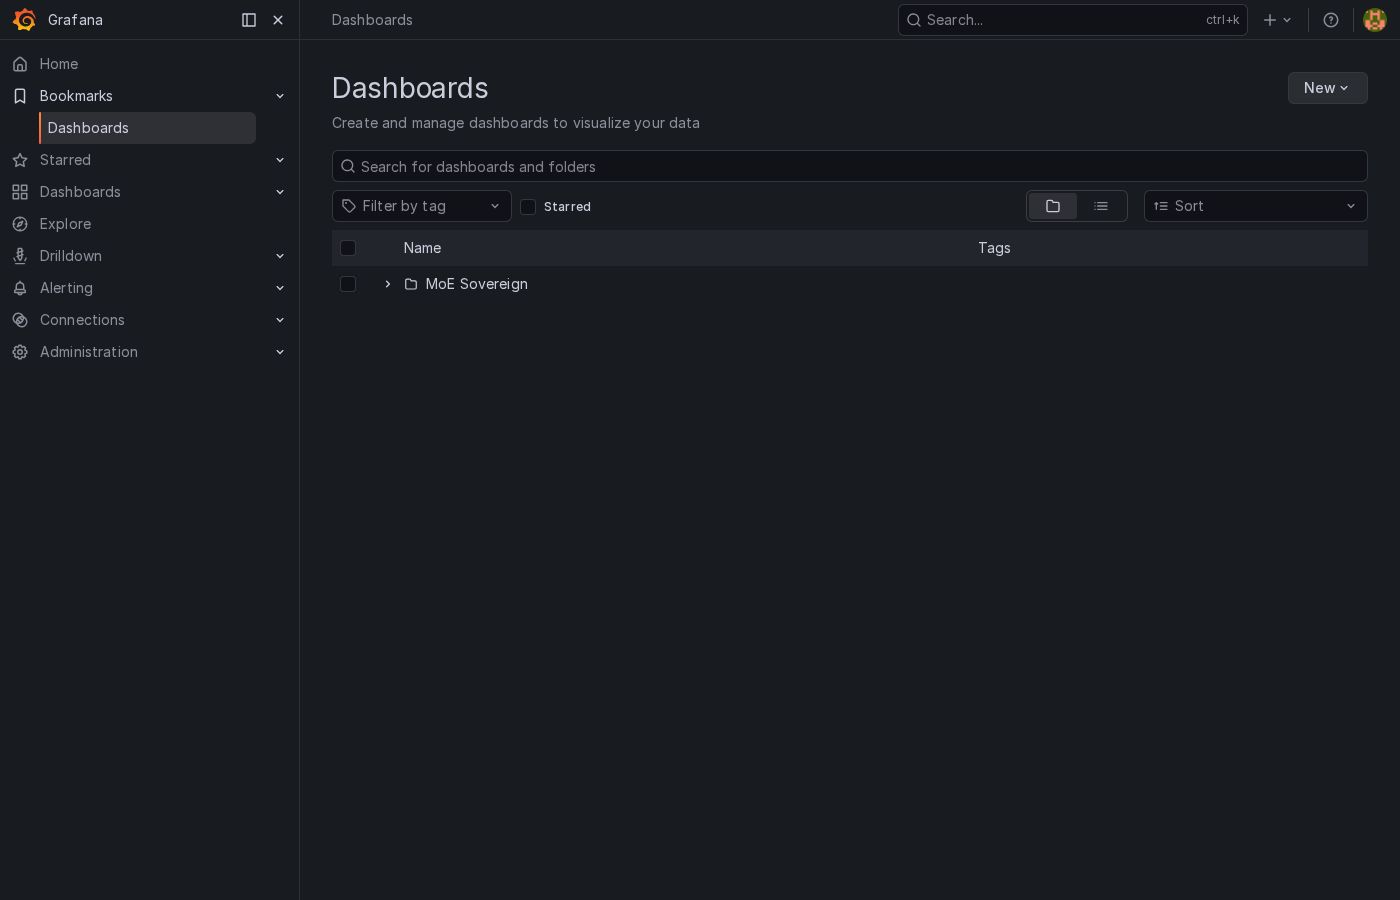Check the MoE Sovereign row checkbox
1400x900 pixels.
click(x=348, y=284)
